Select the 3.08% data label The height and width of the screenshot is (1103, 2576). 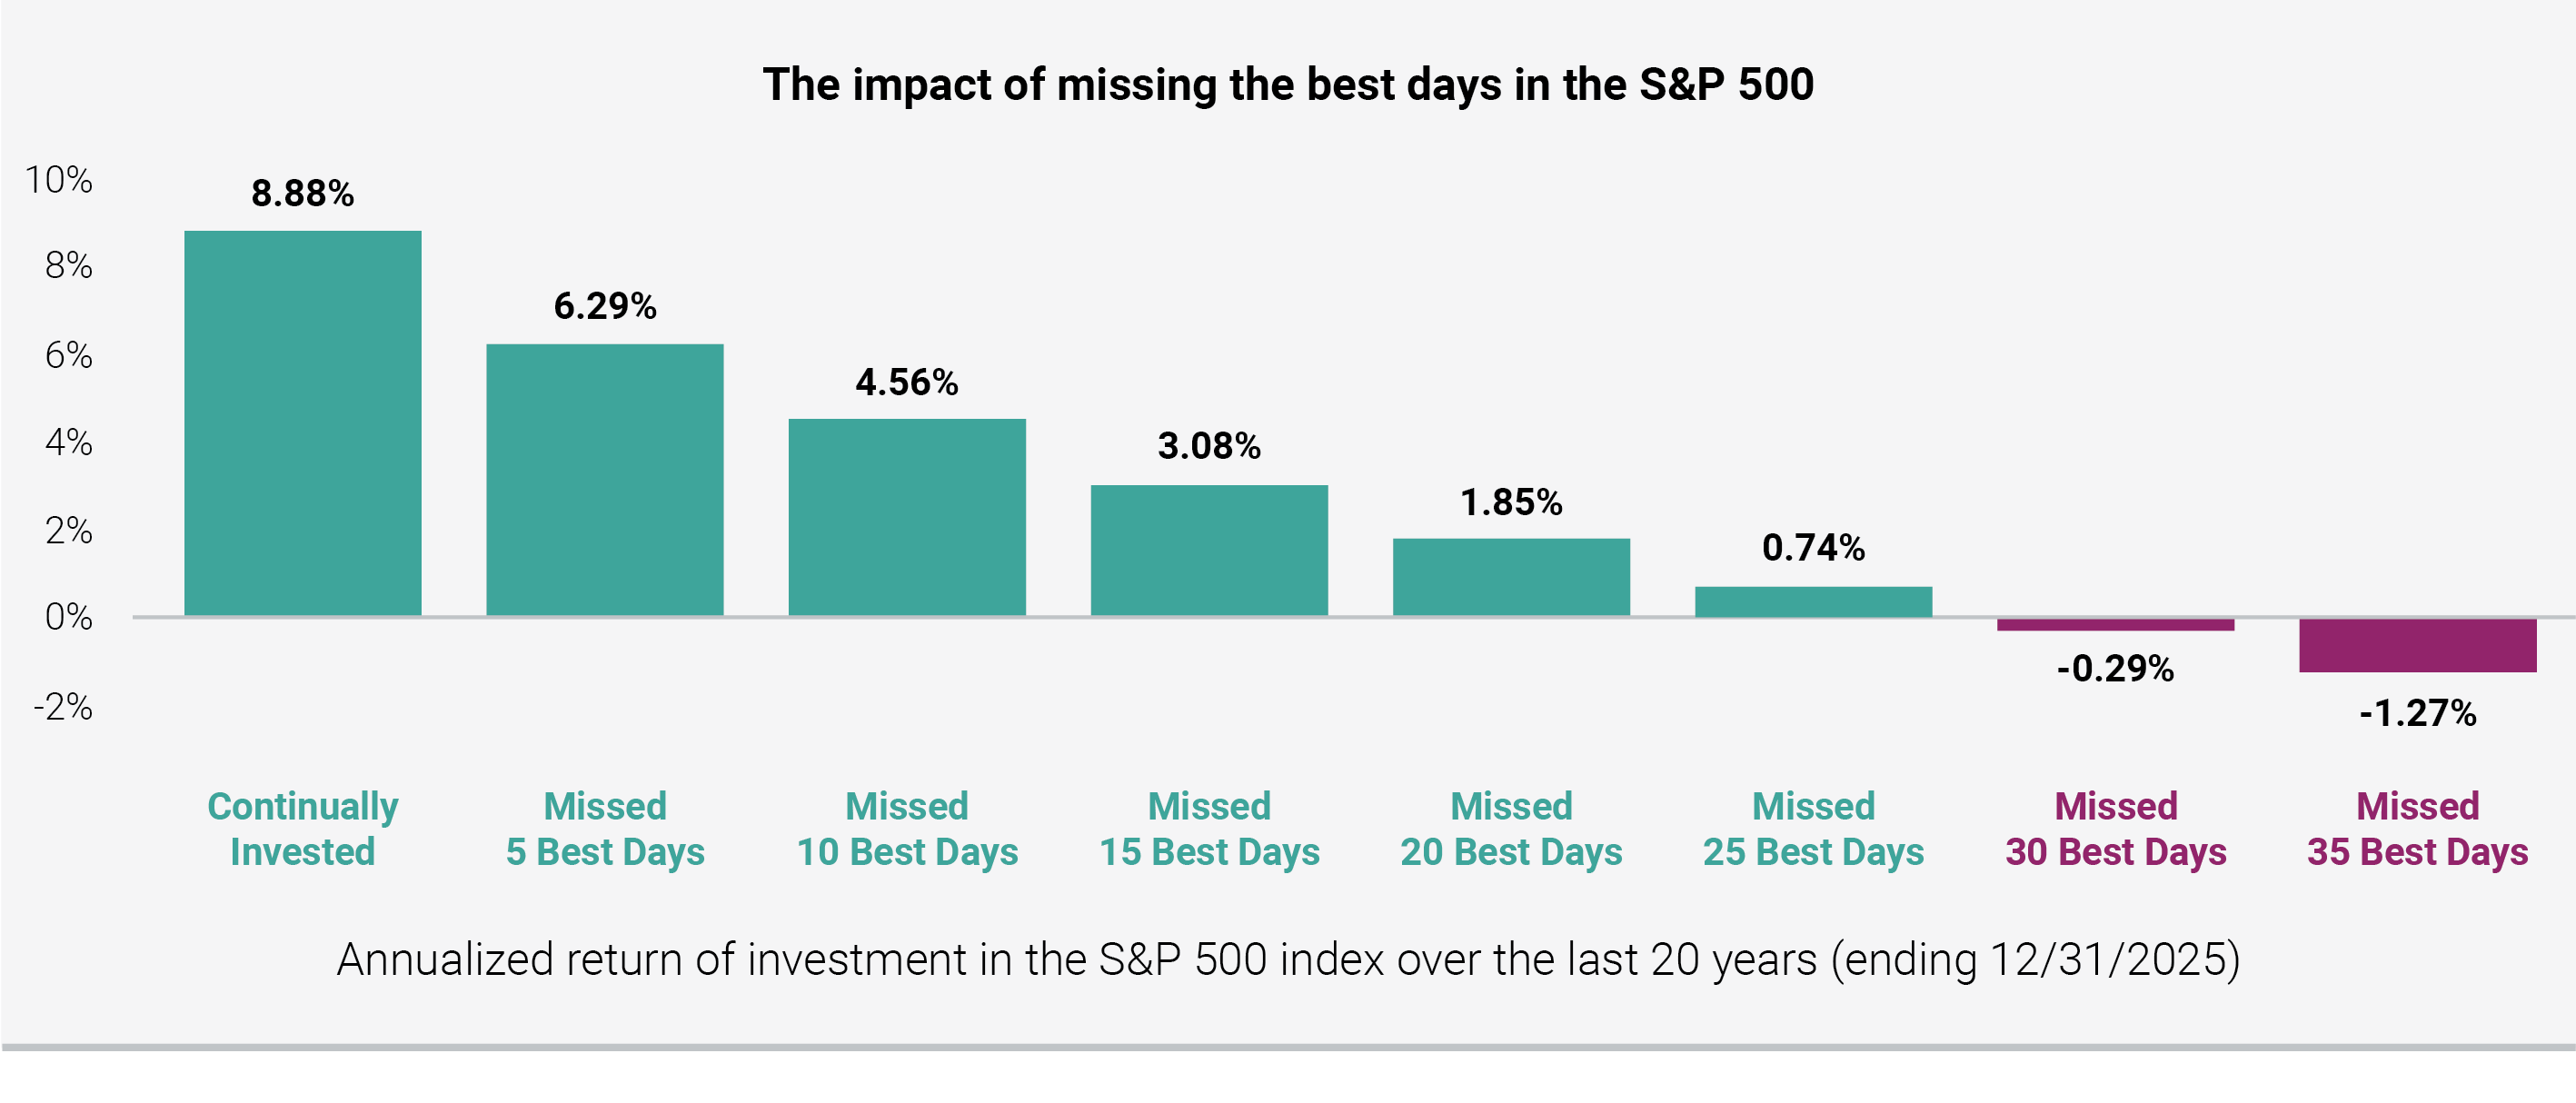coord(1209,446)
